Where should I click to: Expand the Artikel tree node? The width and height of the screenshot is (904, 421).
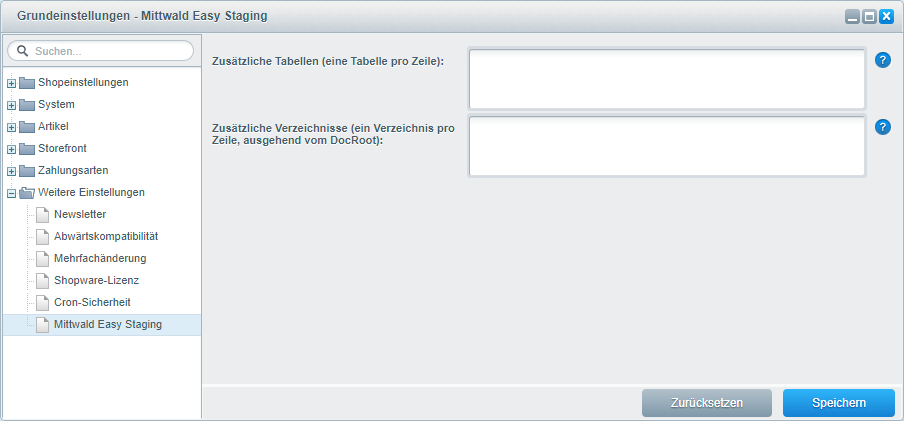[12, 127]
